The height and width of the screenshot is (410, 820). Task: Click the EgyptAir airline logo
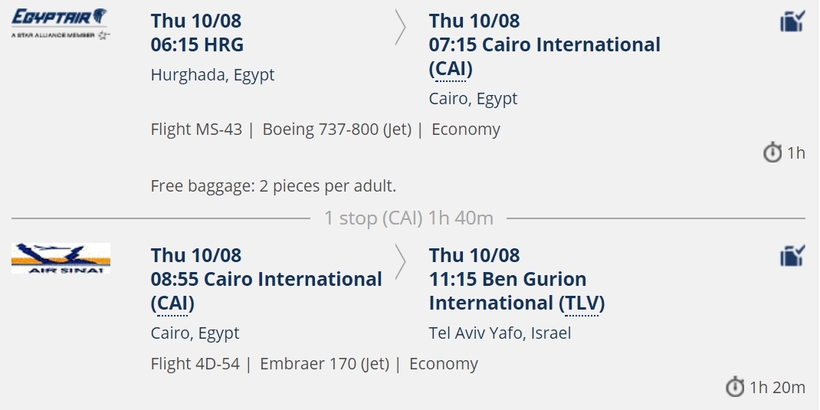[x=61, y=24]
